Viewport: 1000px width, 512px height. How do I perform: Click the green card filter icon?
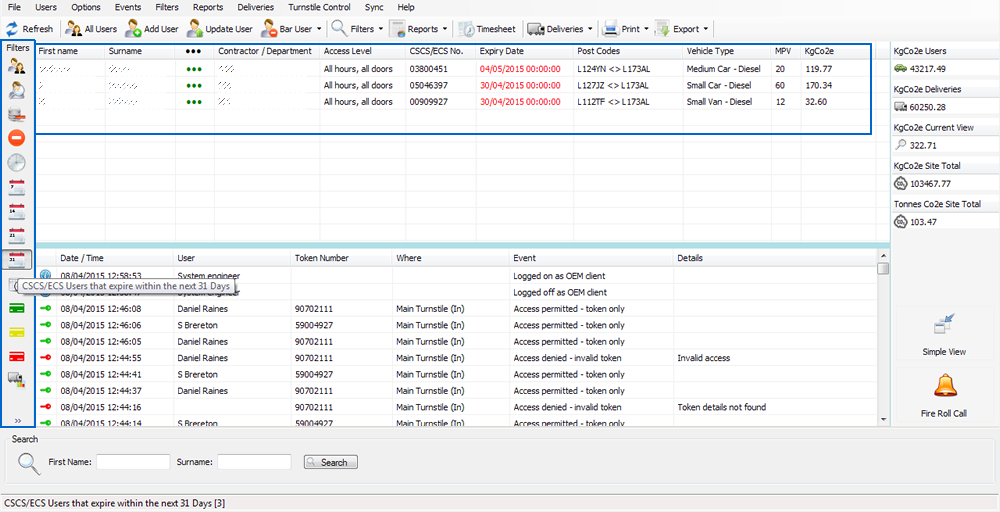tap(17, 308)
